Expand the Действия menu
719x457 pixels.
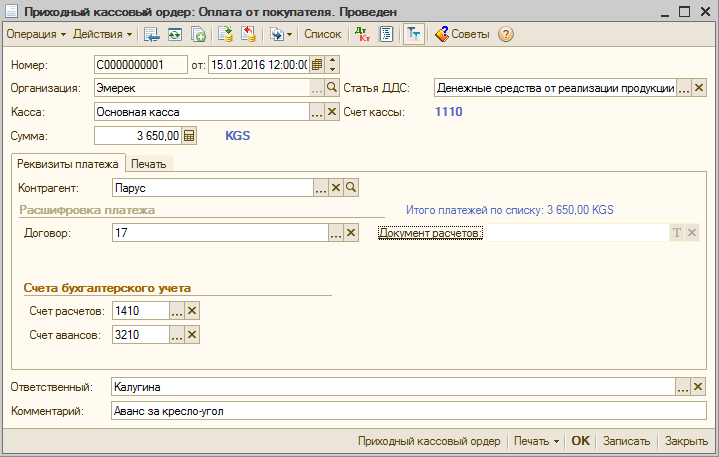pyautogui.click(x=103, y=34)
